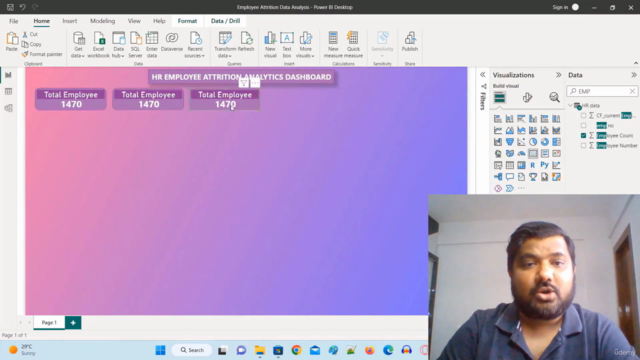This screenshot has height=360, width=640.
Task: Select the Scatter chart visual
Action: (521, 142)
